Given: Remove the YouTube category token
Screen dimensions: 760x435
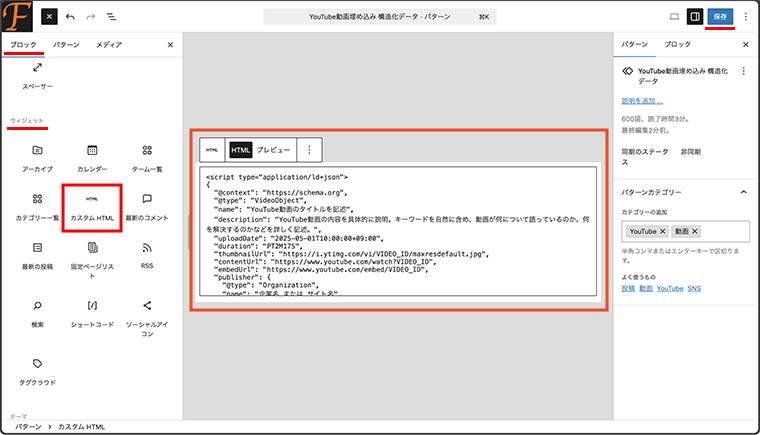Looking at the screenshot, I should (663, 231).
